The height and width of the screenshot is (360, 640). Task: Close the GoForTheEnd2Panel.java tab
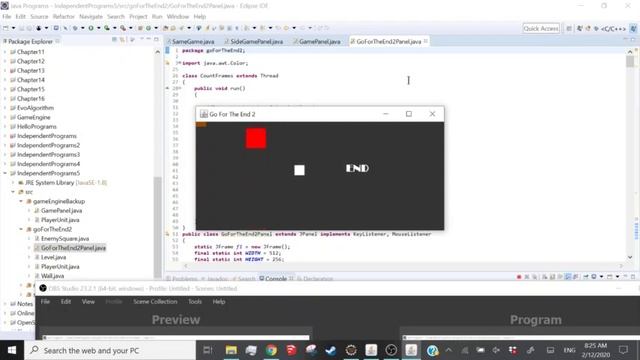point(426,41)
